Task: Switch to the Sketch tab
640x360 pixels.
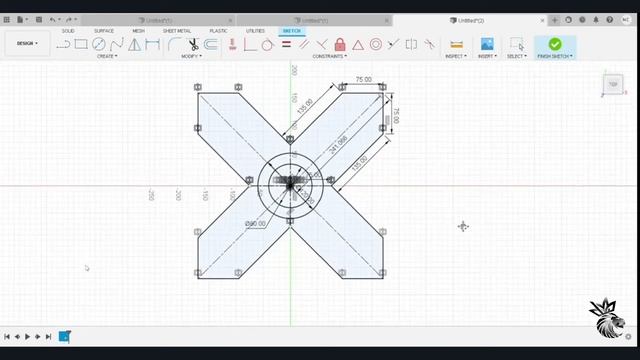Action: pyautogui.click(x=292, y=31)
